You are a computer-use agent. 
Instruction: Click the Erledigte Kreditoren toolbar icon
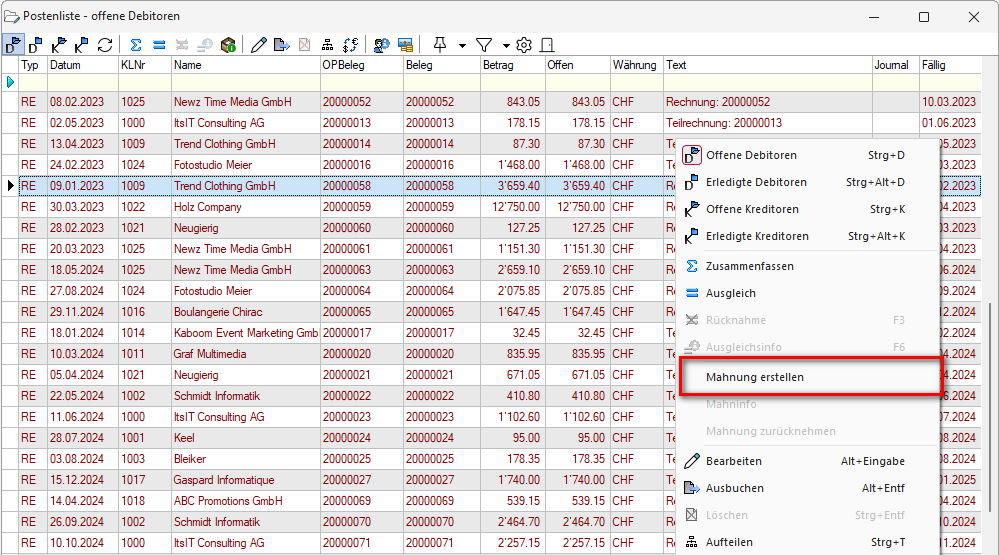82,45
